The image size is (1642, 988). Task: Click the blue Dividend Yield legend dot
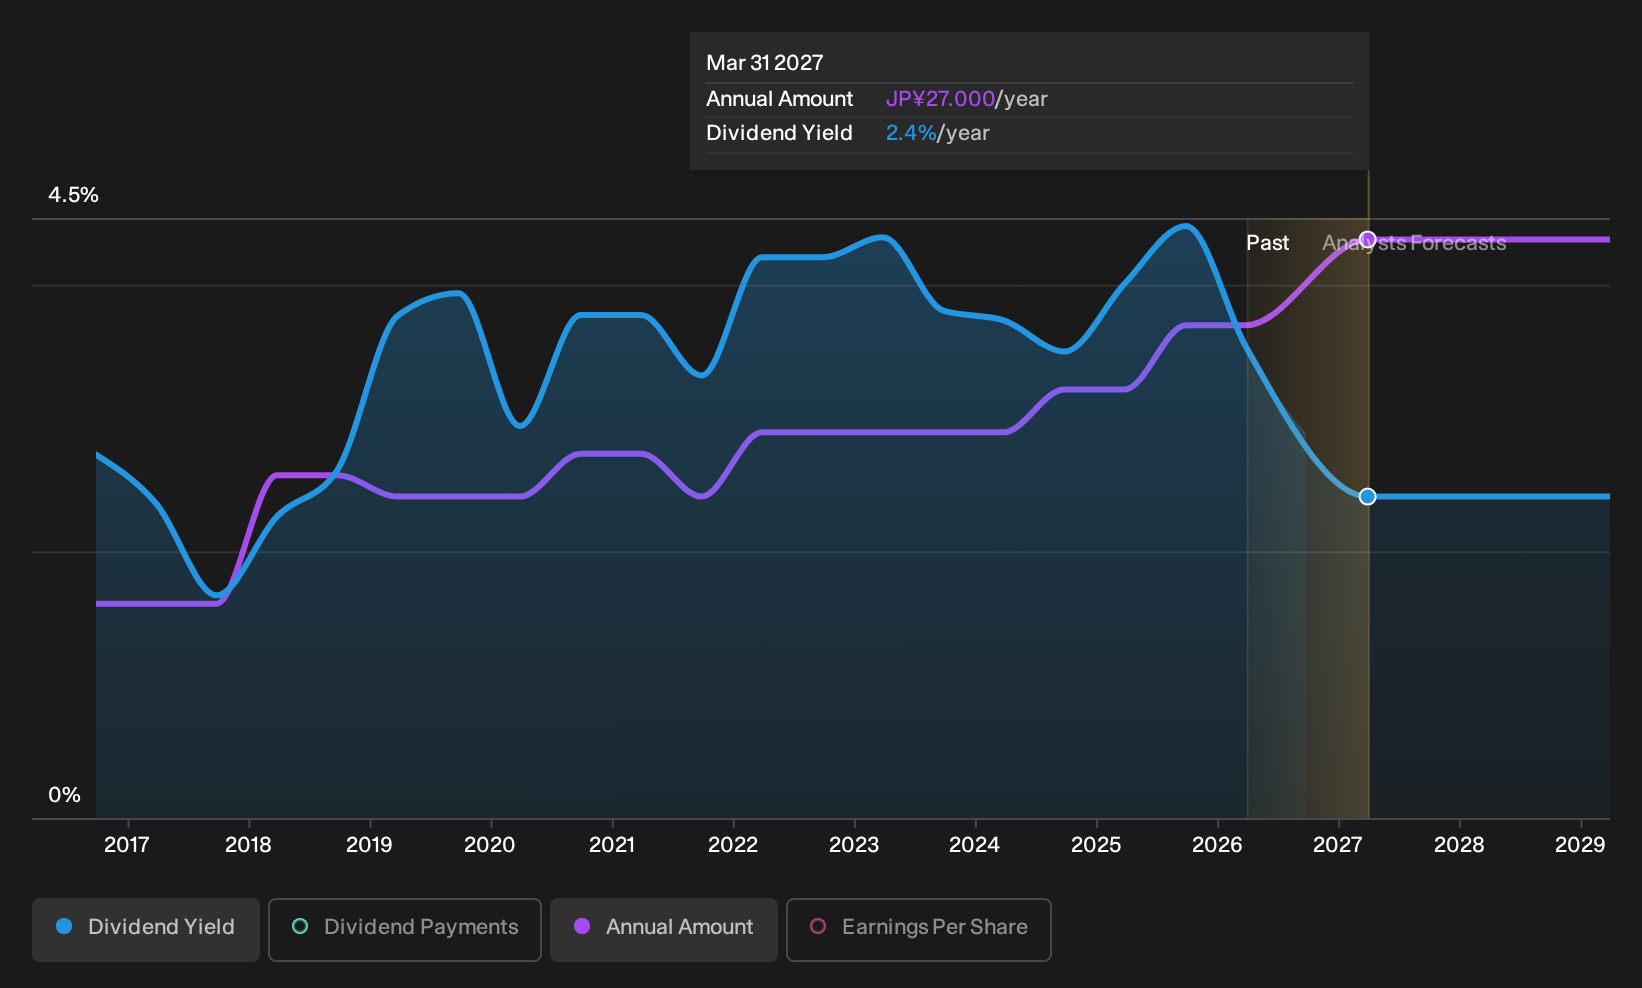(64, 926)
